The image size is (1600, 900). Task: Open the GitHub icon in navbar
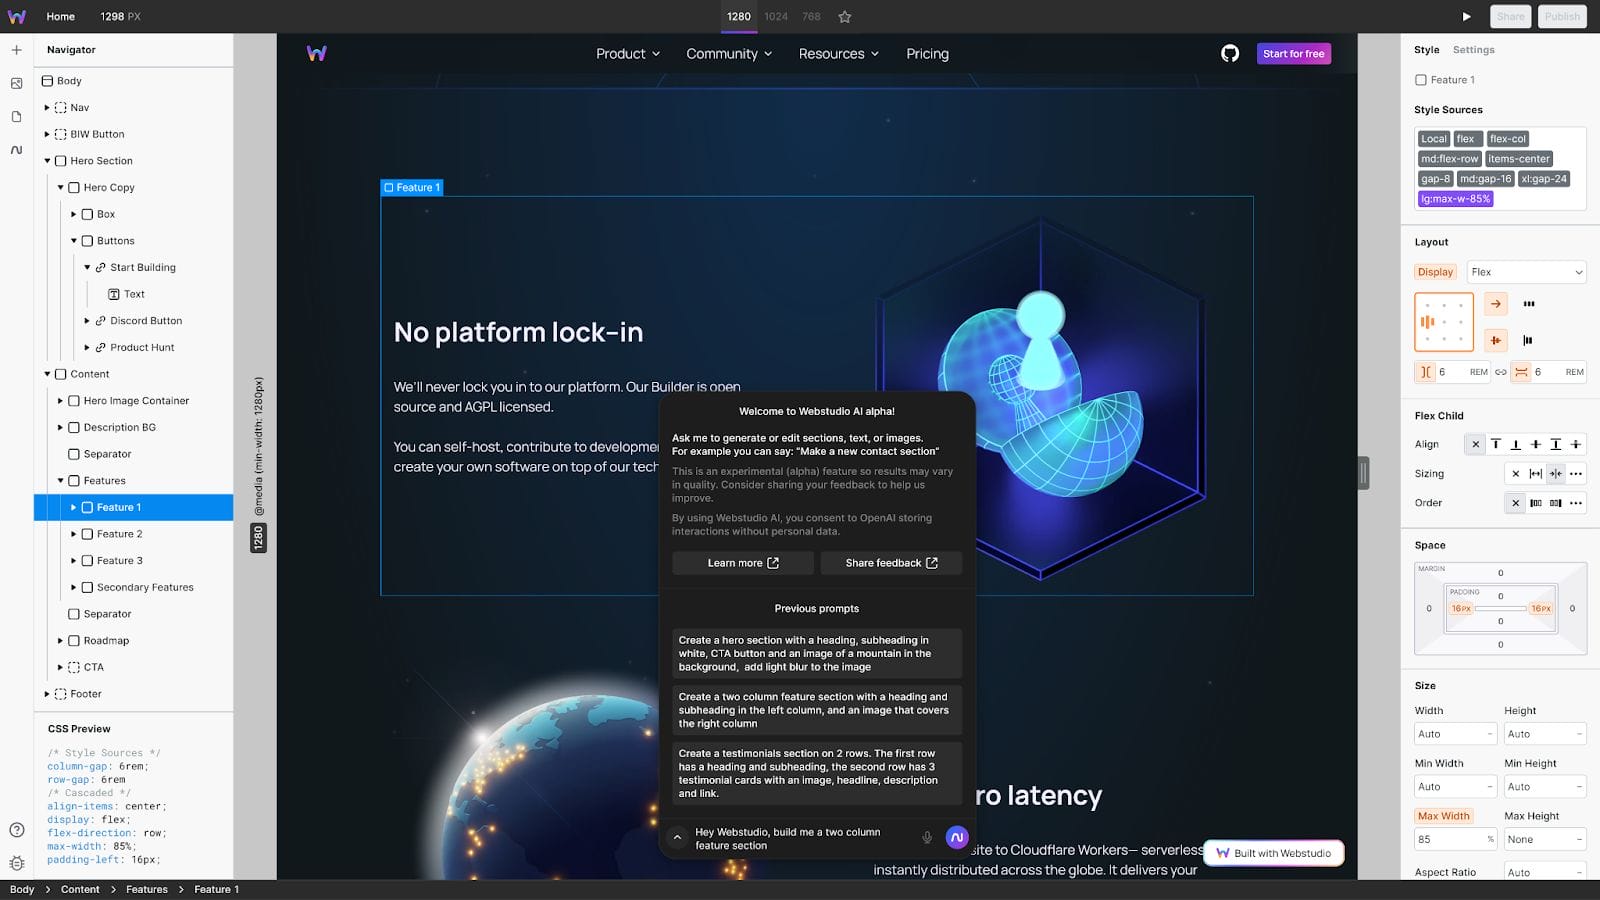(x=1230, y=54)
